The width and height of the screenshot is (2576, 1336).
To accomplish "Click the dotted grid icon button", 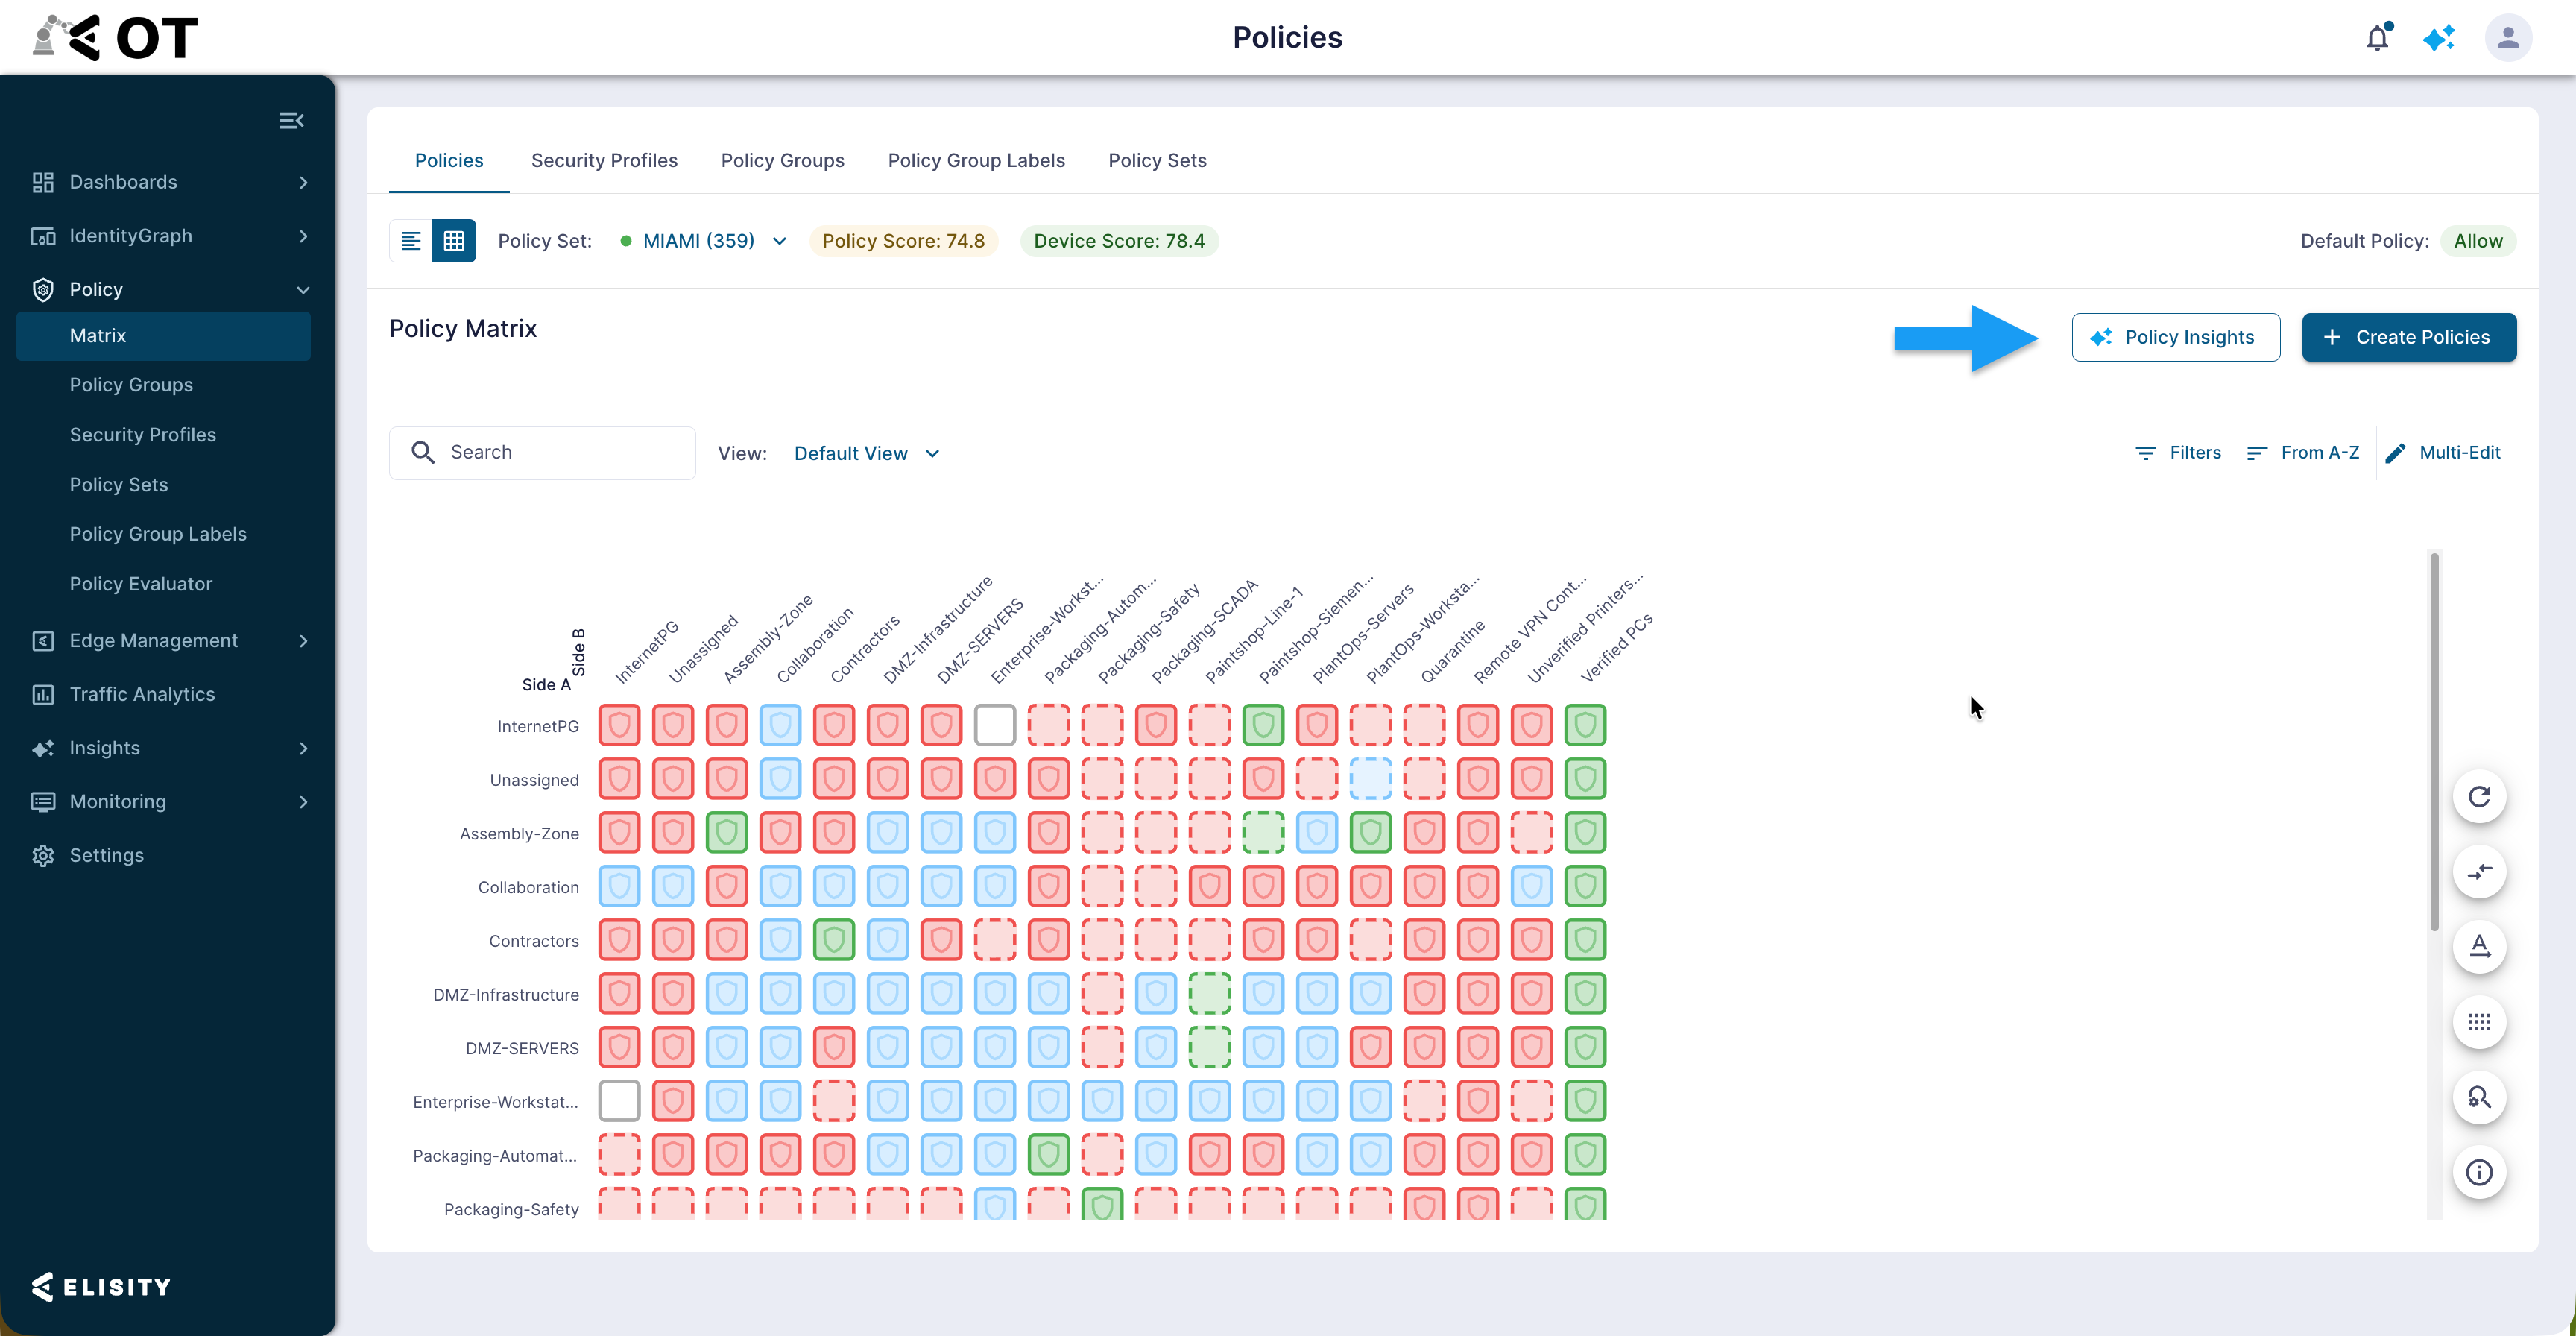I will (x=2479, y=1022).
